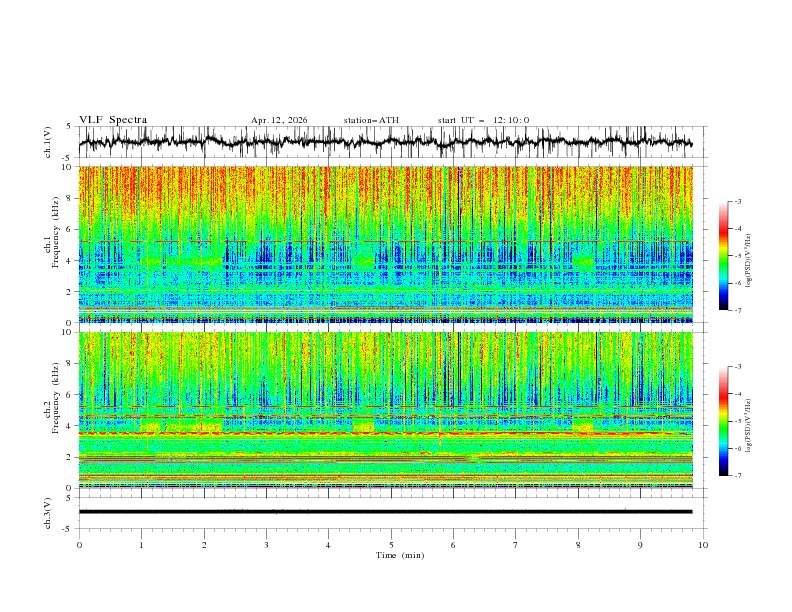
Task: Click the 'start UT = 12:10:0' label
Action: pos(483,120)
